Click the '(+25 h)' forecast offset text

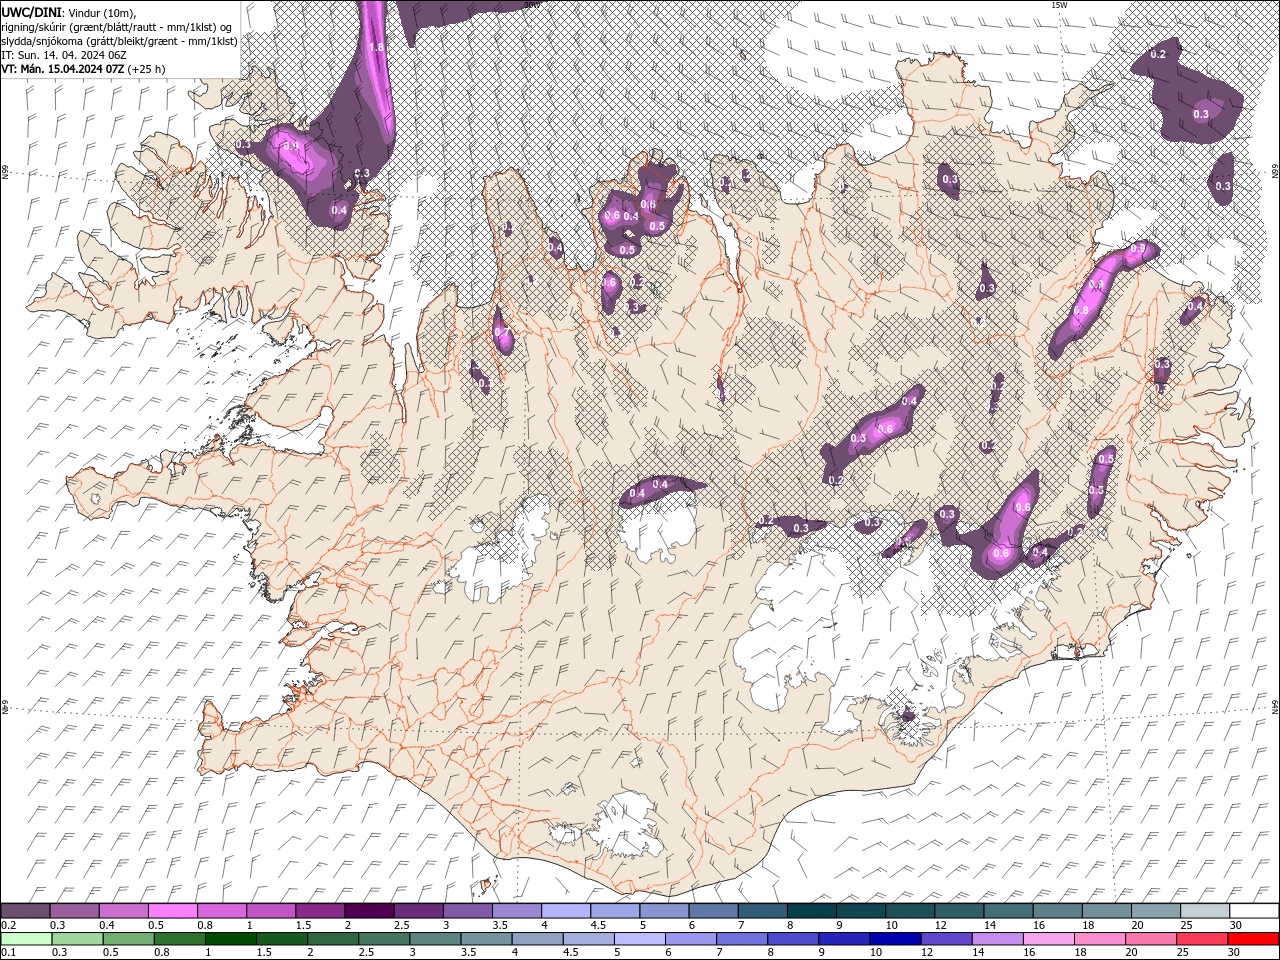click(146, 69)
